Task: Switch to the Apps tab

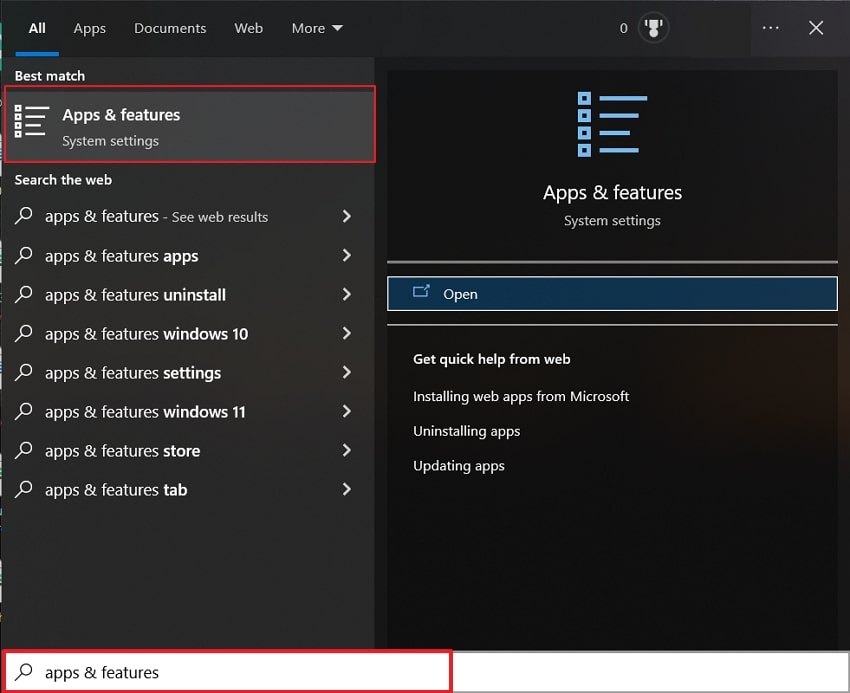Action: pos(89,28)
